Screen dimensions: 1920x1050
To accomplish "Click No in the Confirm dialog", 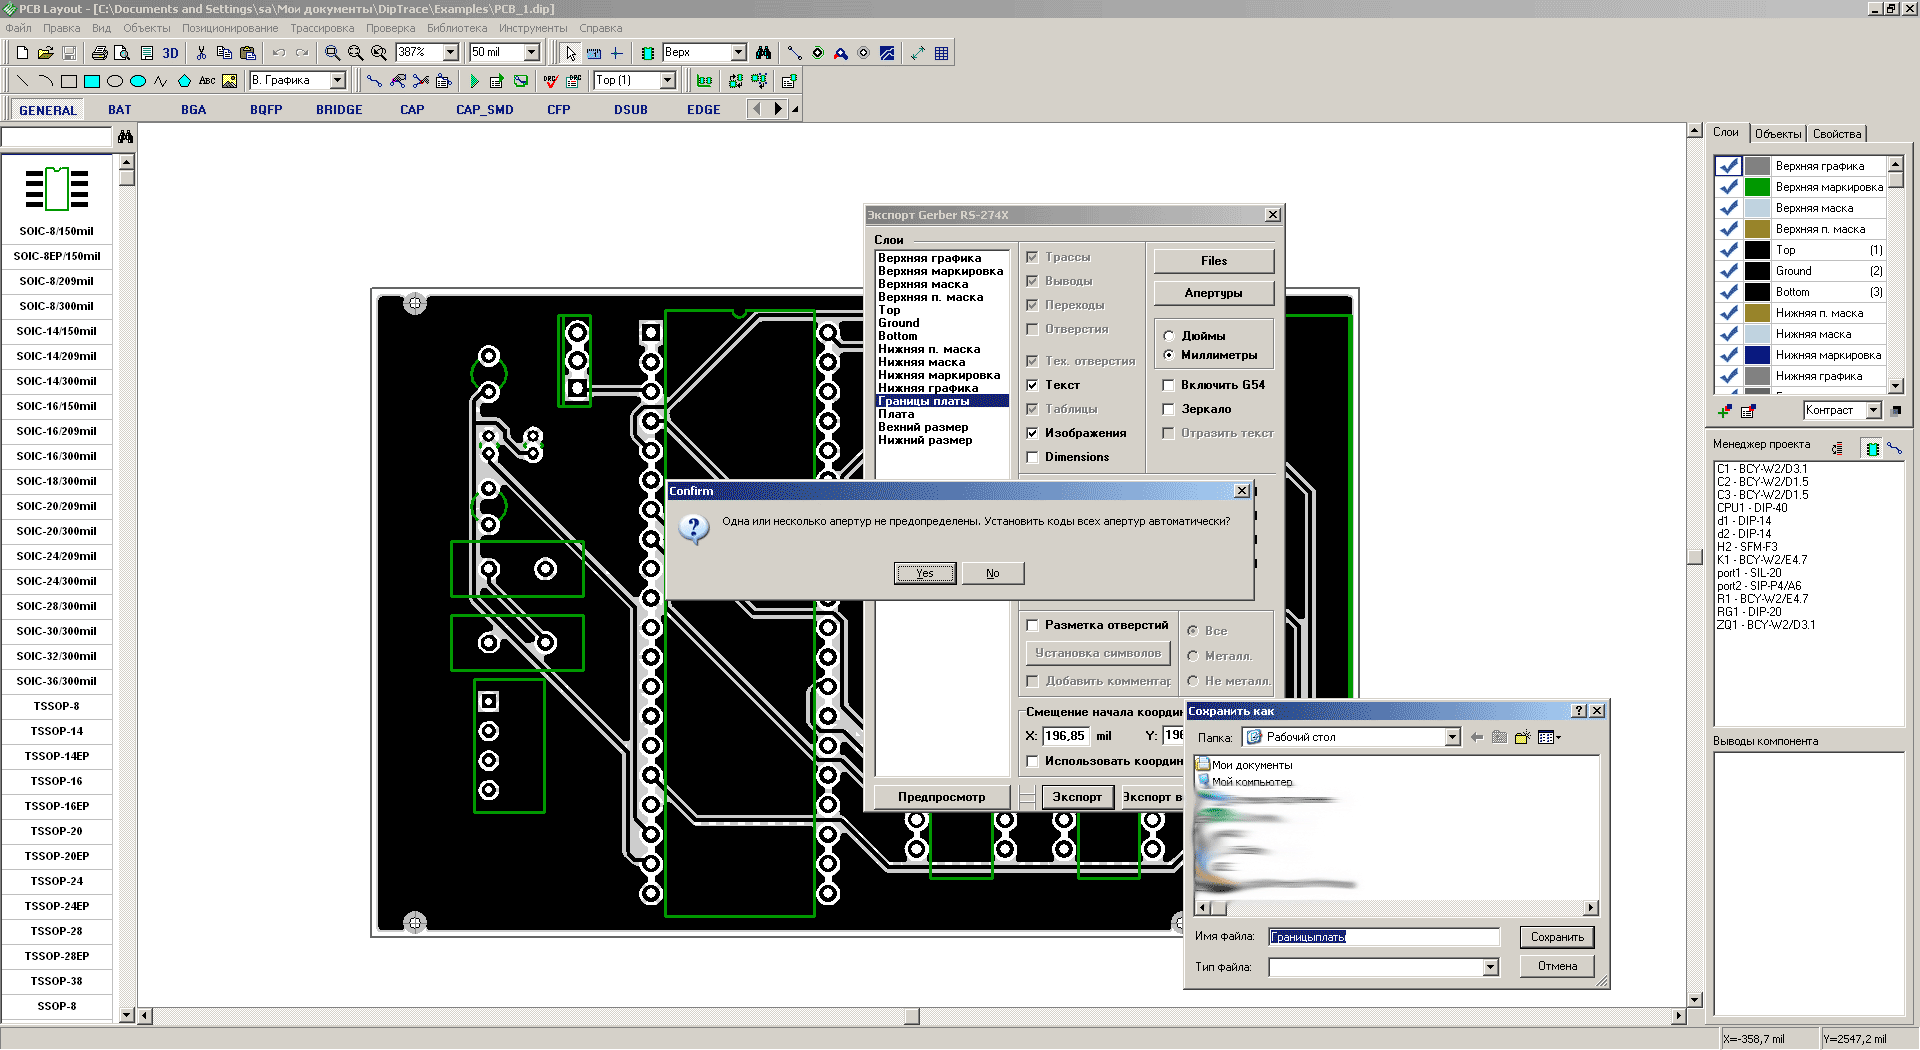I will (993, 573).
